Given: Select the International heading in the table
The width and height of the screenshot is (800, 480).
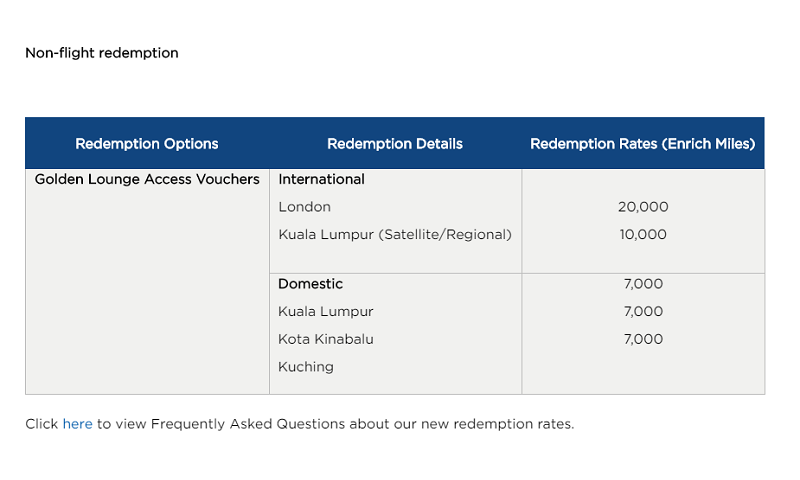Looking at the screenshot, I should point(321,180).
